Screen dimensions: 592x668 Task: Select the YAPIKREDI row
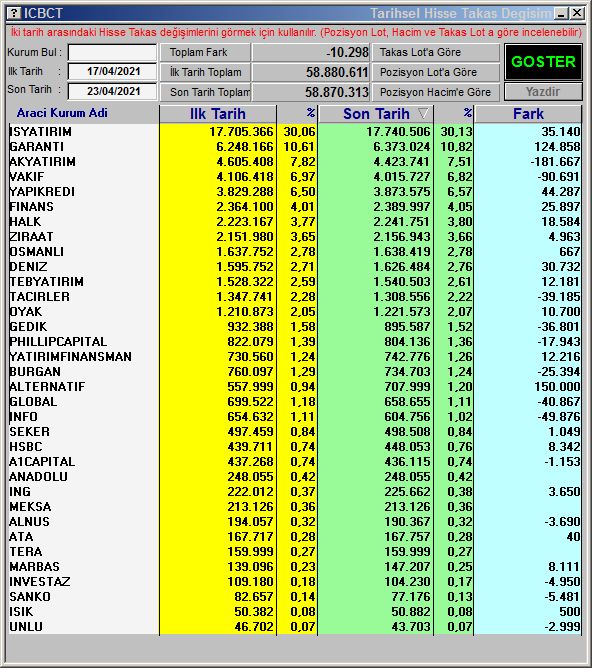click(x=295, y=192)
